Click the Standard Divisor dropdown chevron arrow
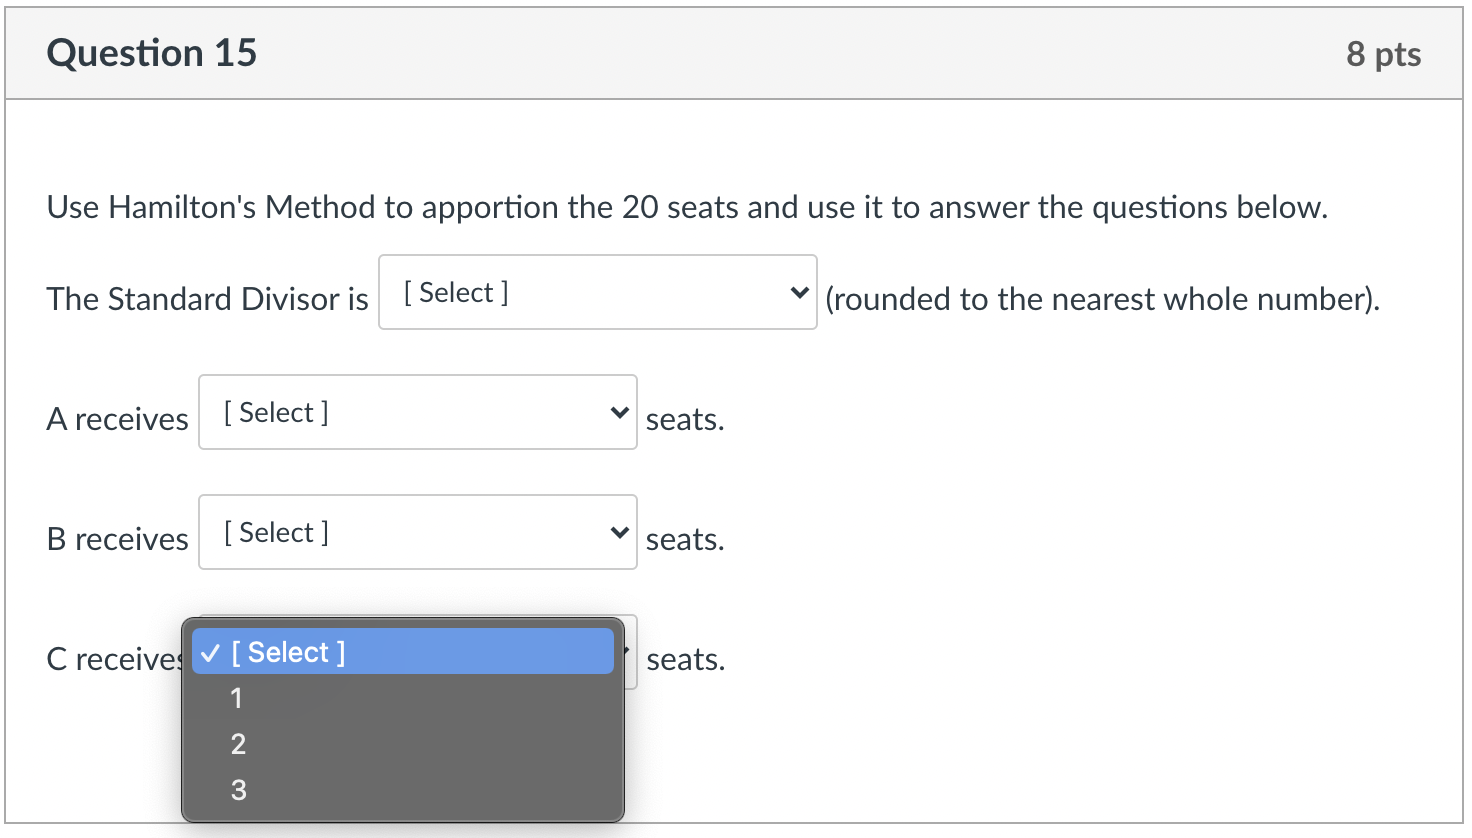1472x838 pixels. click(799, 293)
